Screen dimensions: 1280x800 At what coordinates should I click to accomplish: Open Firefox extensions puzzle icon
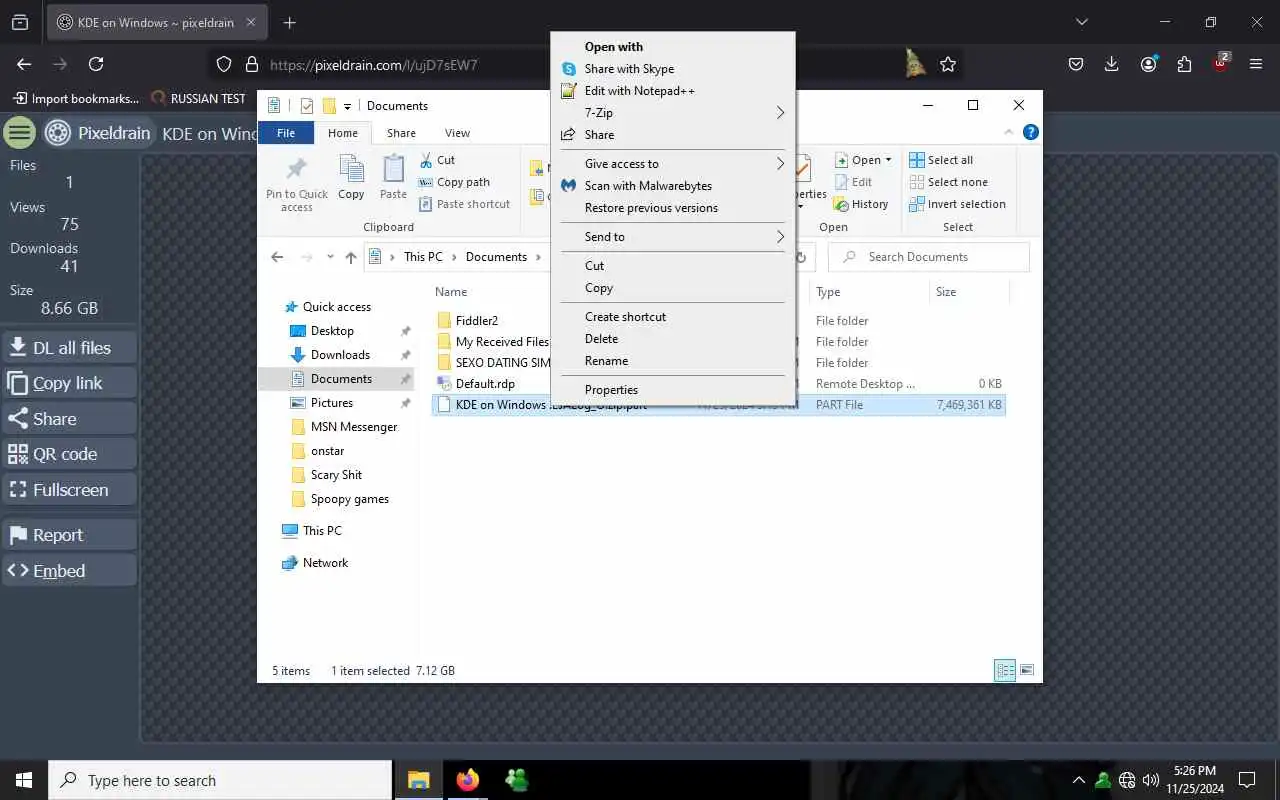[1185, 64]
